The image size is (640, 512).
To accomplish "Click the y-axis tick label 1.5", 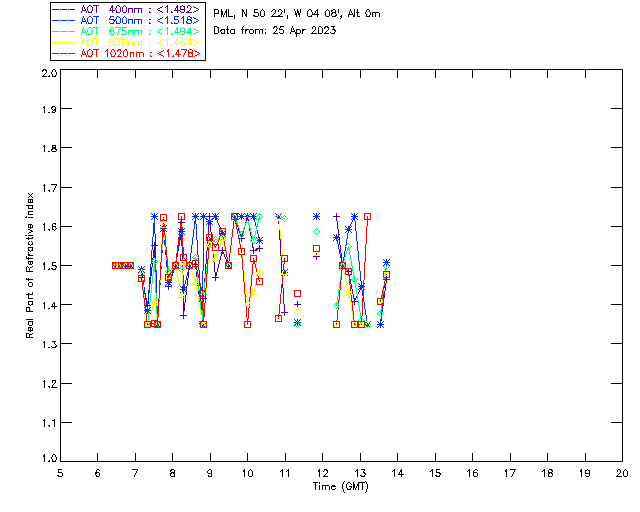I will 49,266.
